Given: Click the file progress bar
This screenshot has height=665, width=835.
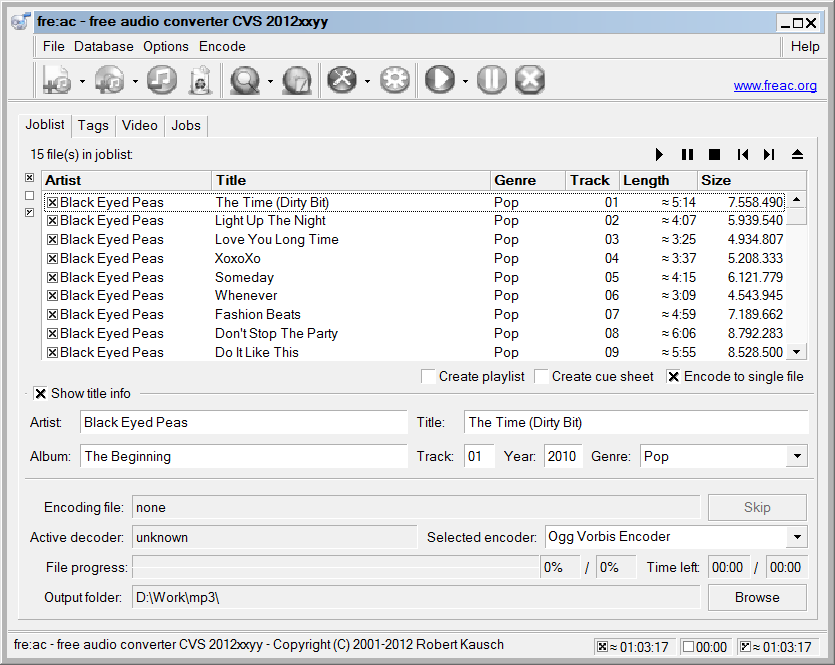Looking at the screenshot, I should coord(336,567).
